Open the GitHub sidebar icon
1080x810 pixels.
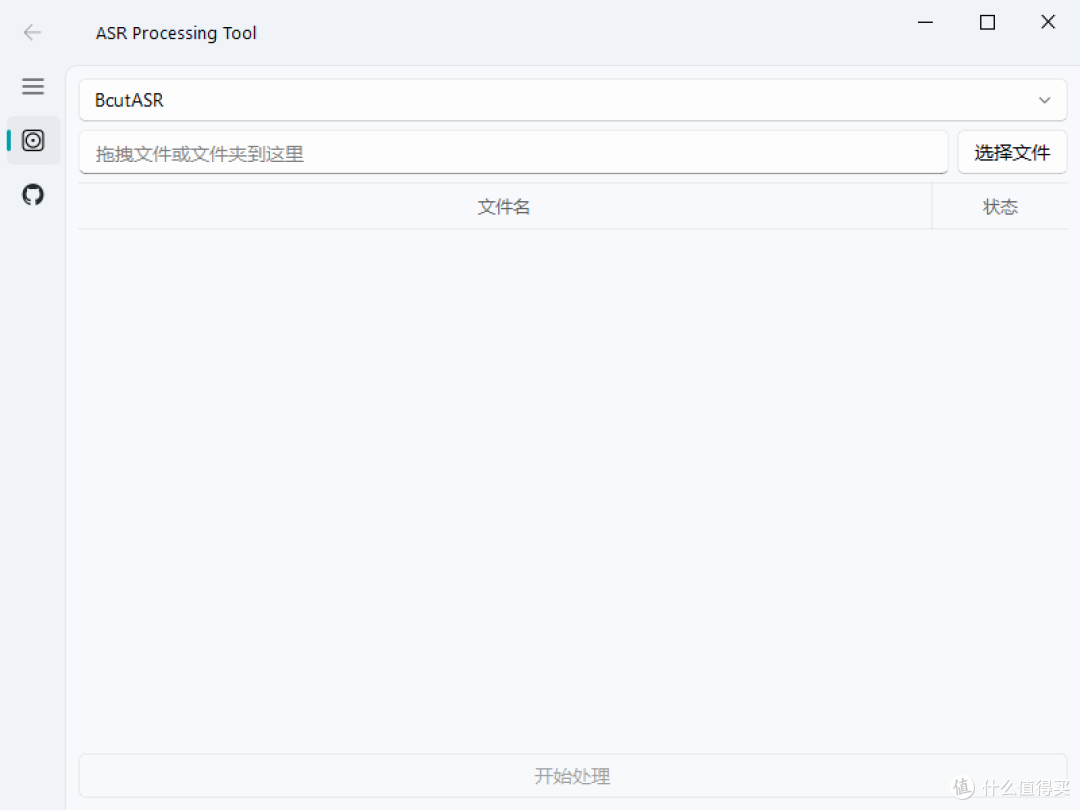click(x=33, y=195)
